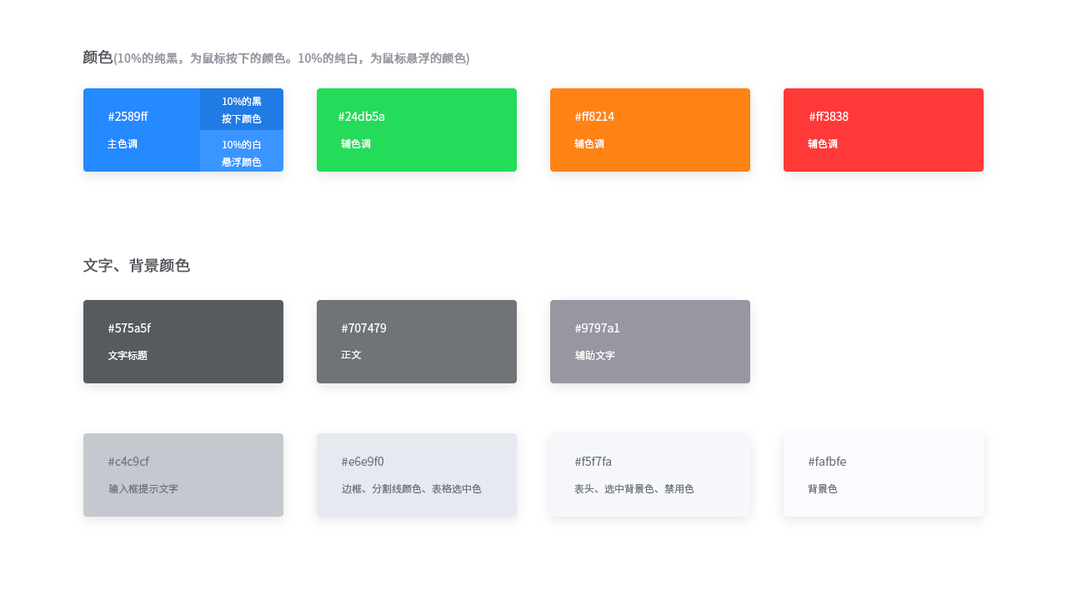Select the red #ff3838 swatch
Screen dimensions: 1067x600
[883, 130]
